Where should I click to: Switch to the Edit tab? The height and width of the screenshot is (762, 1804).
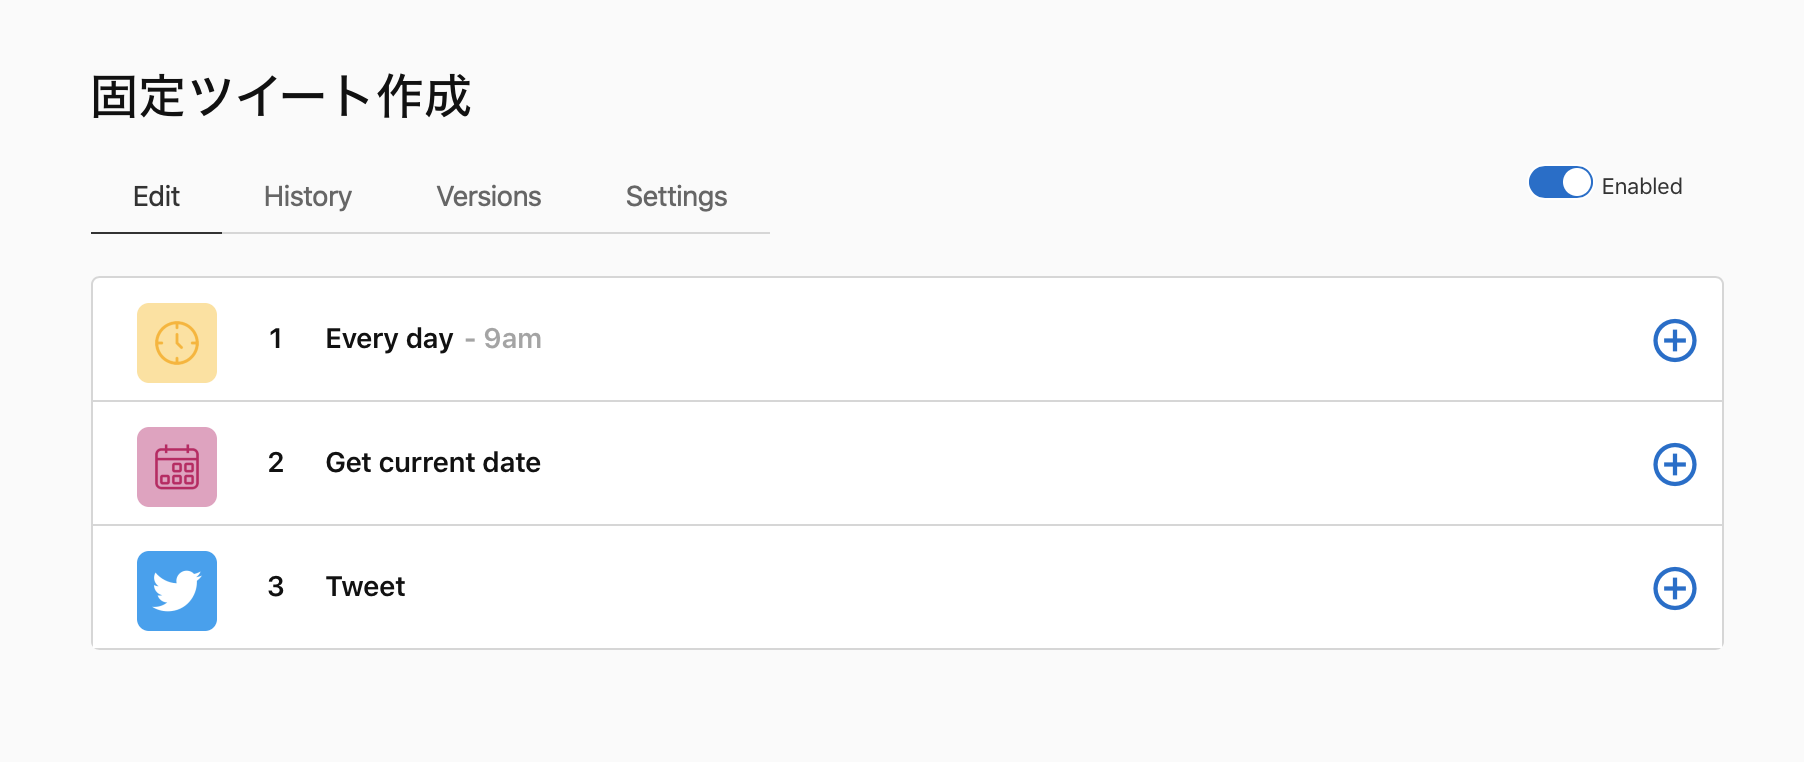point(156,197)
